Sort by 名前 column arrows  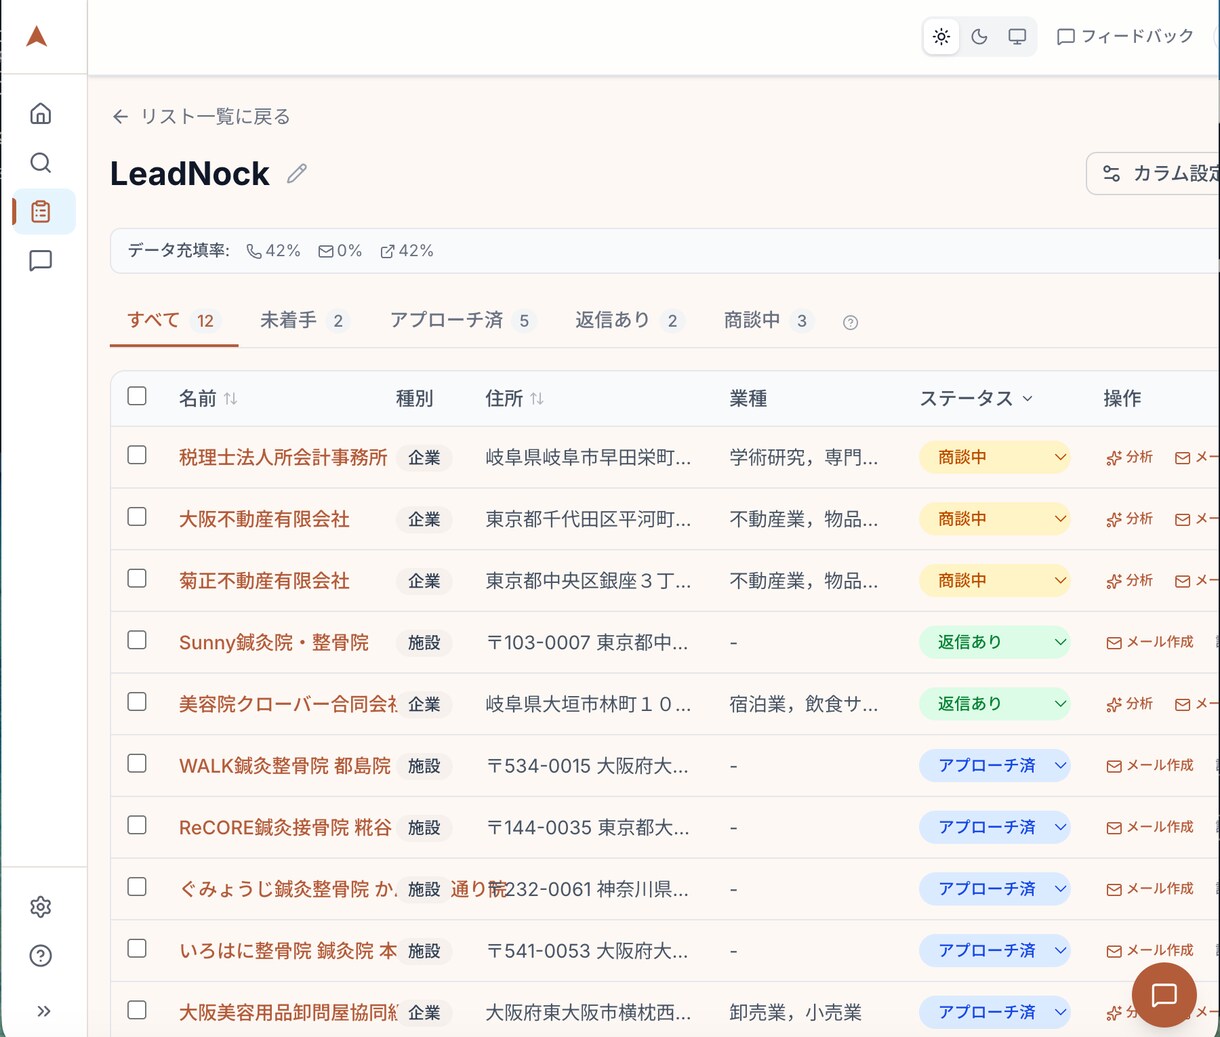point(231,398)
